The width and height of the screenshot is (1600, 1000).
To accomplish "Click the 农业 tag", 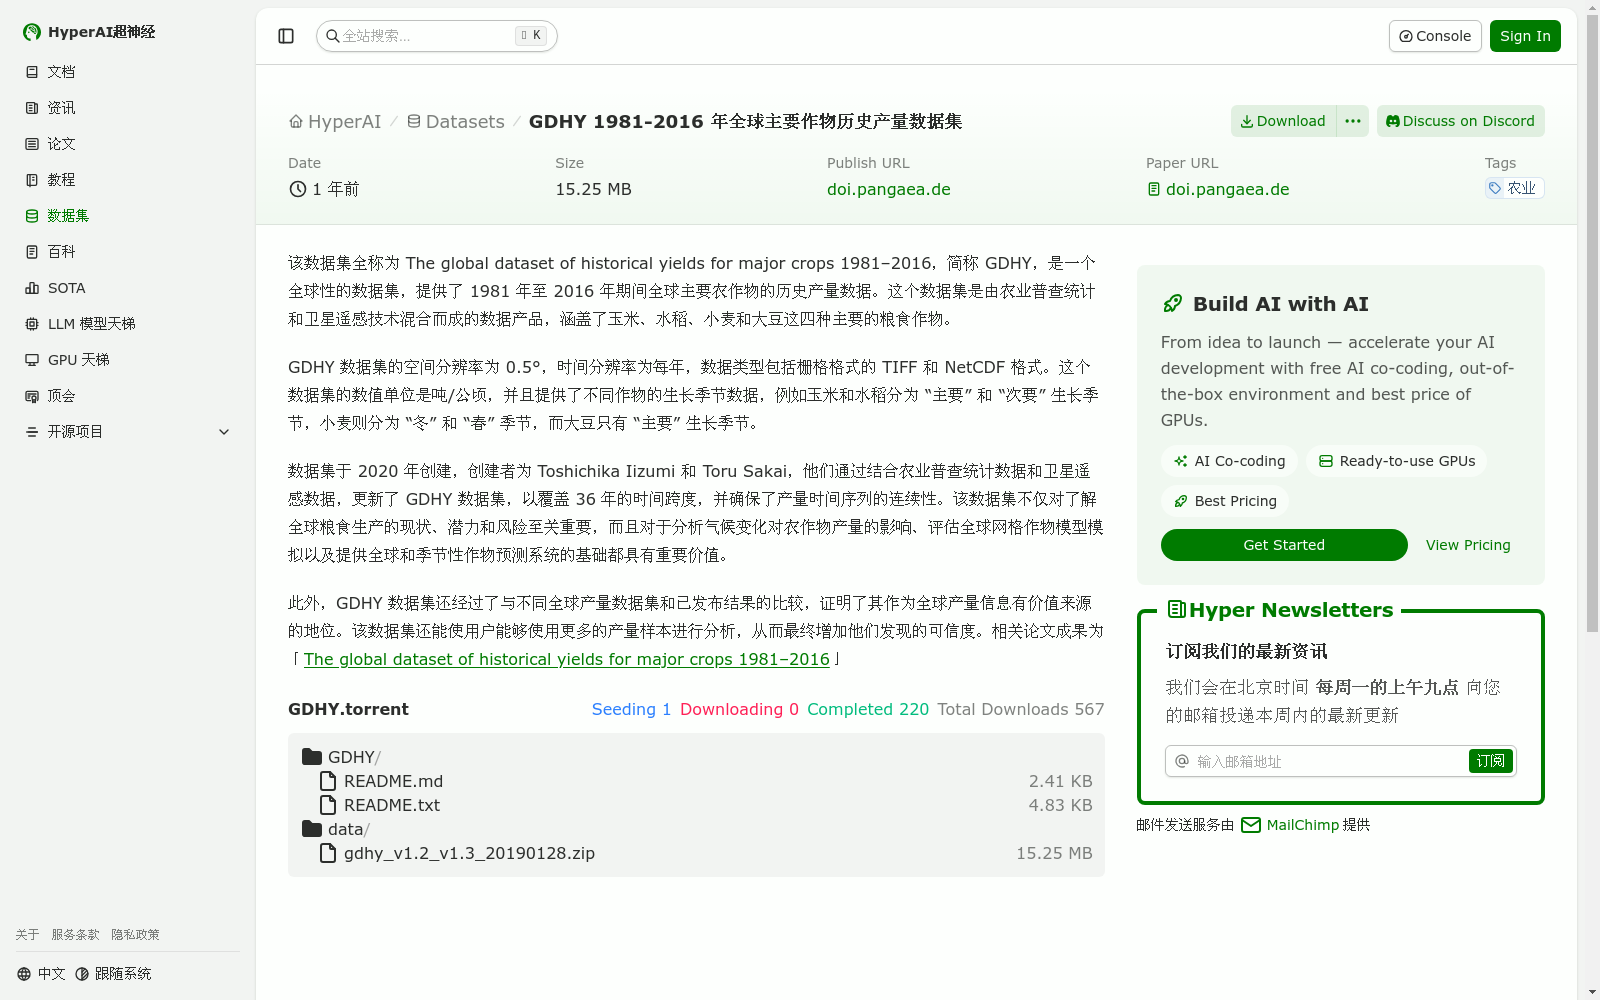I will (x=1514, y=188).
